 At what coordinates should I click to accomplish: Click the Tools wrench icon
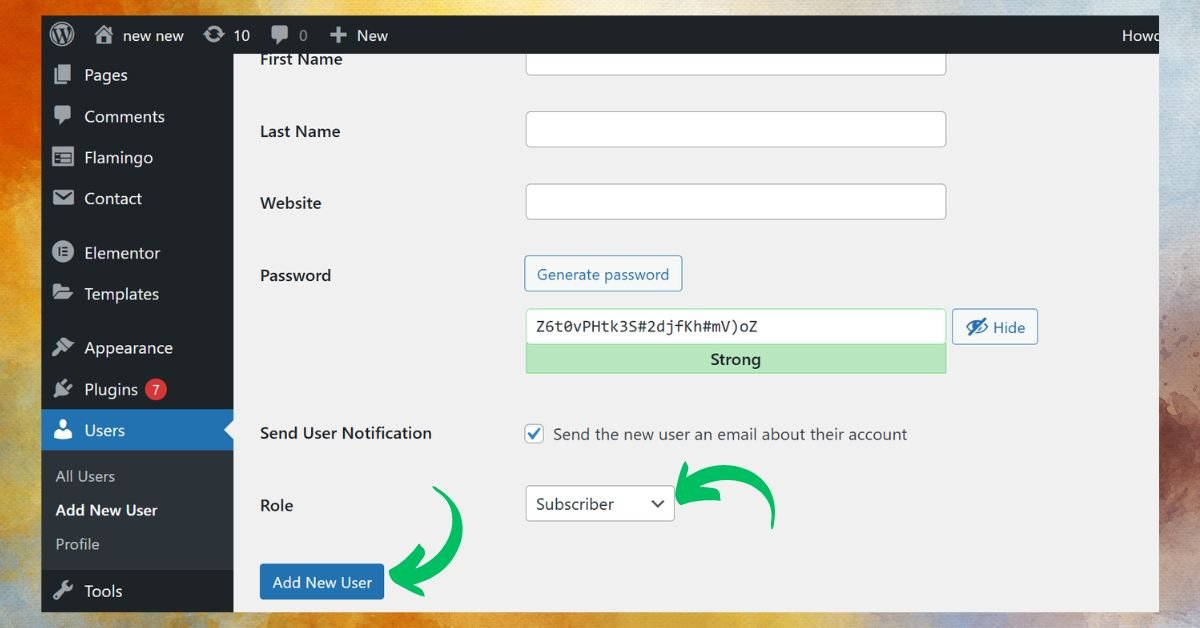click(63, 590)
